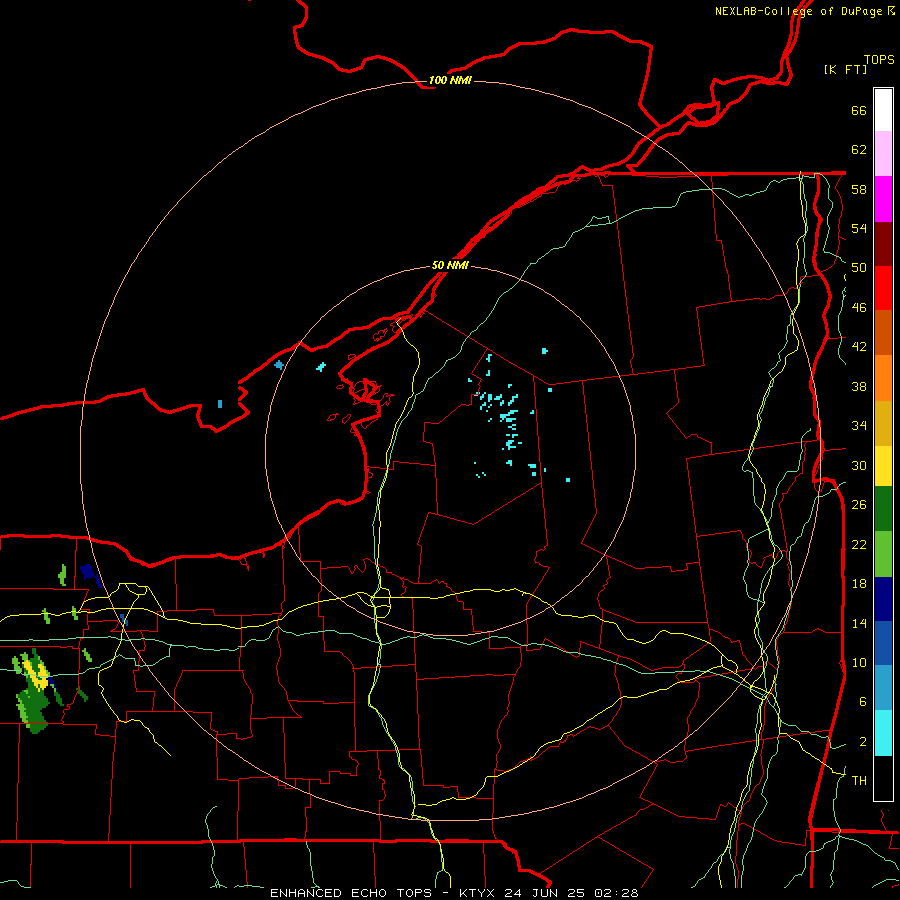Click the legend value 42

(x=859, y=347)
